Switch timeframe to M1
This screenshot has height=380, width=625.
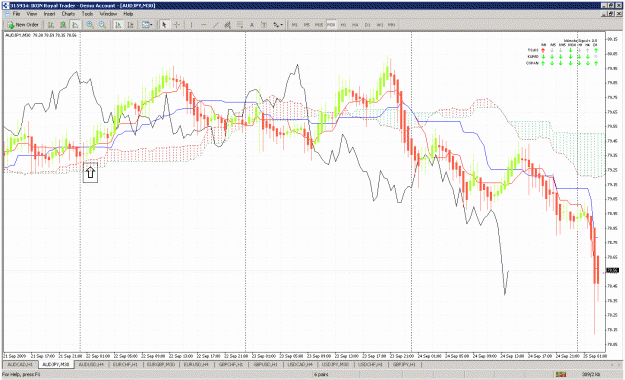pyautogui.click(x=295, y=25)
